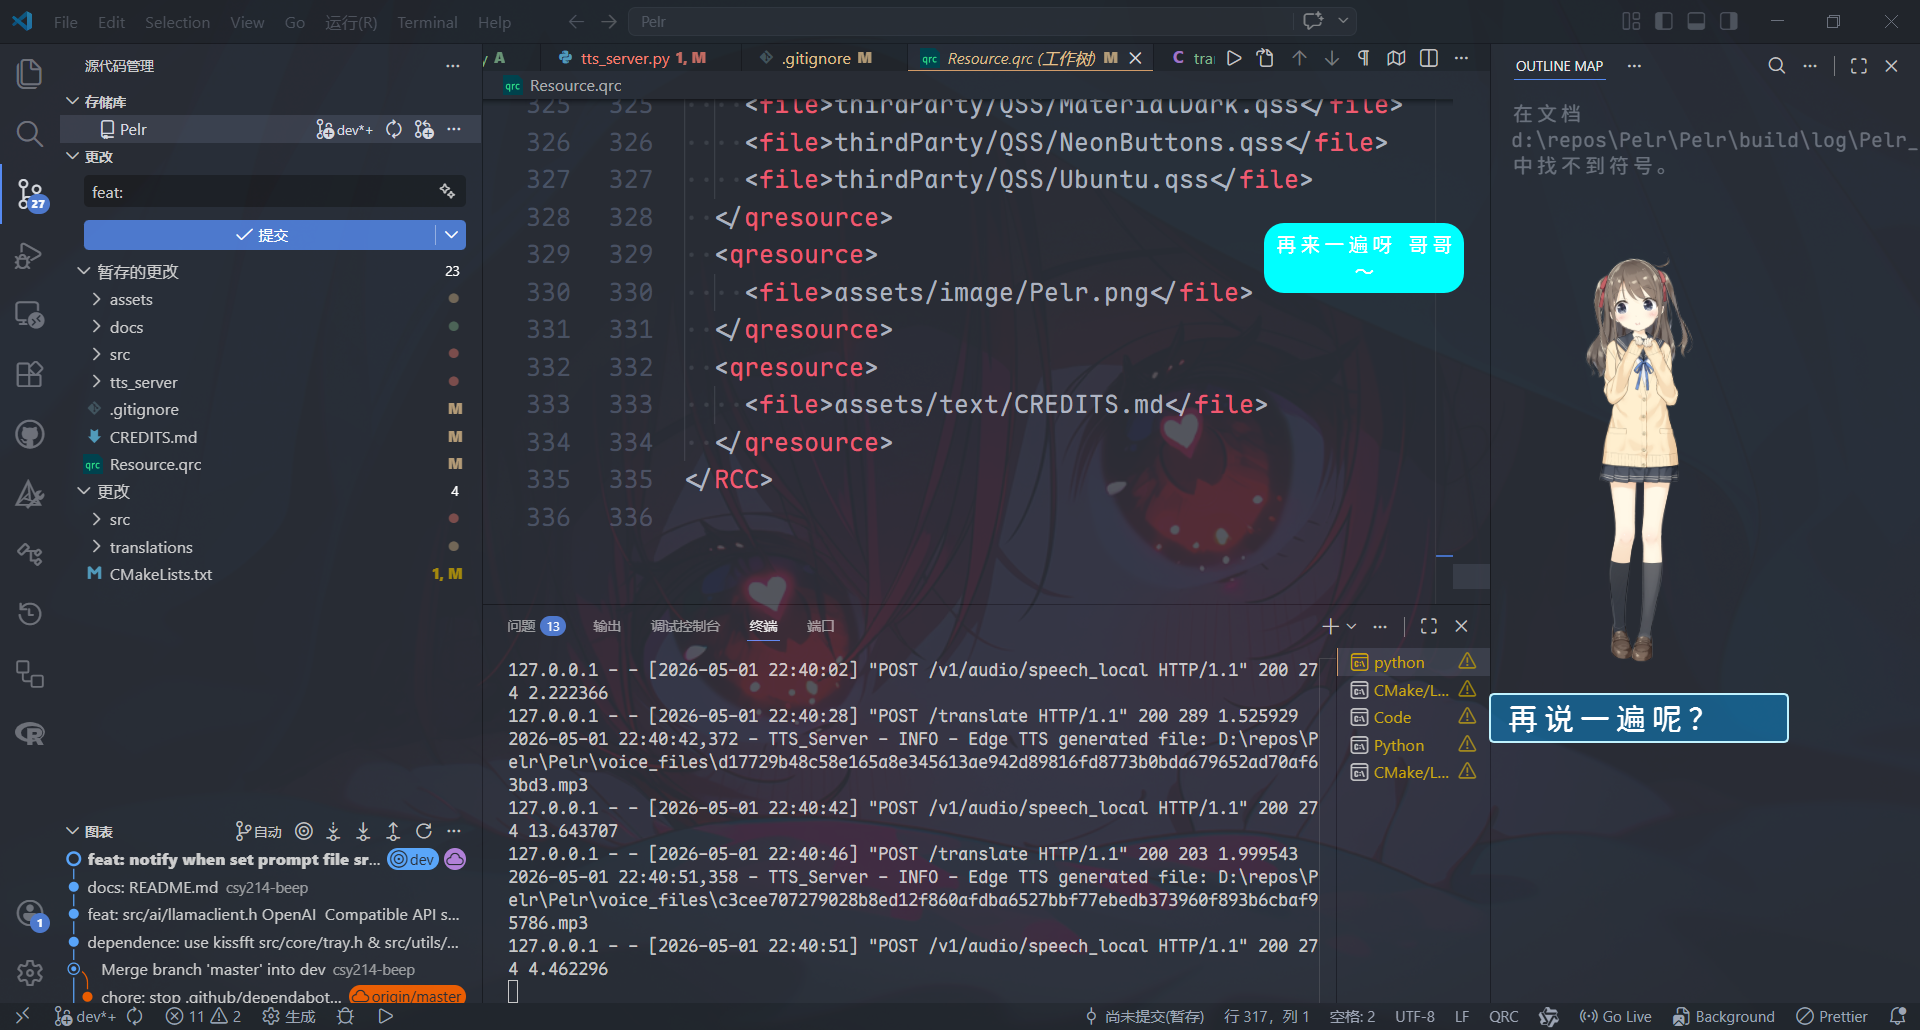Open Source Control view with 27 badge
This screenshot has height=1030, width=1920.
[30, 194]
